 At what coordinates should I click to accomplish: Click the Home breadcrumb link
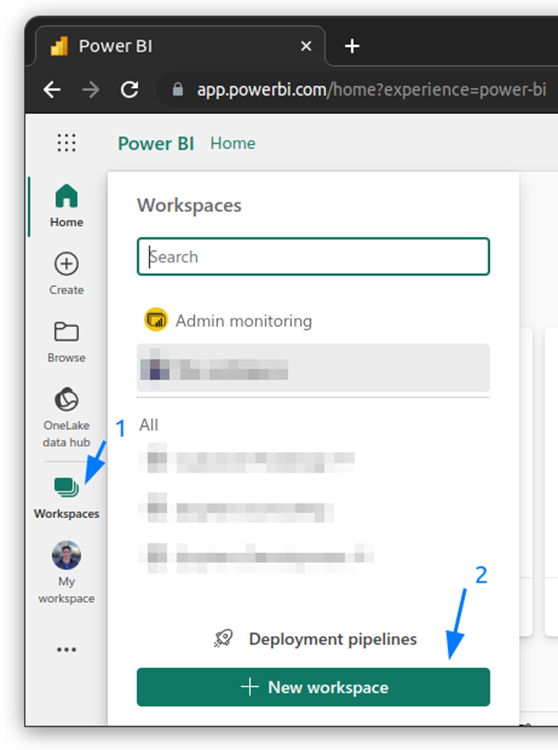(x=233, y=143)
